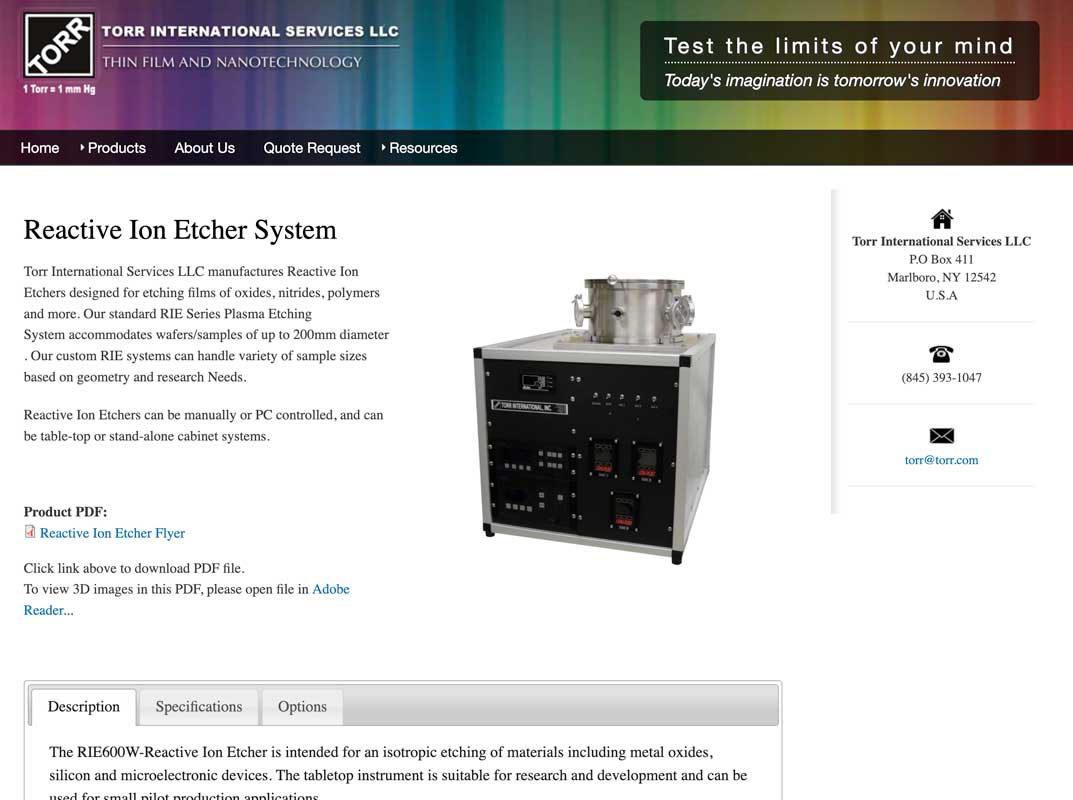Image resolution: width=1073 pixels, height=800 pixels.
Task: Click the telephone icon in the sidebar
Action: [x=941, y=353]
